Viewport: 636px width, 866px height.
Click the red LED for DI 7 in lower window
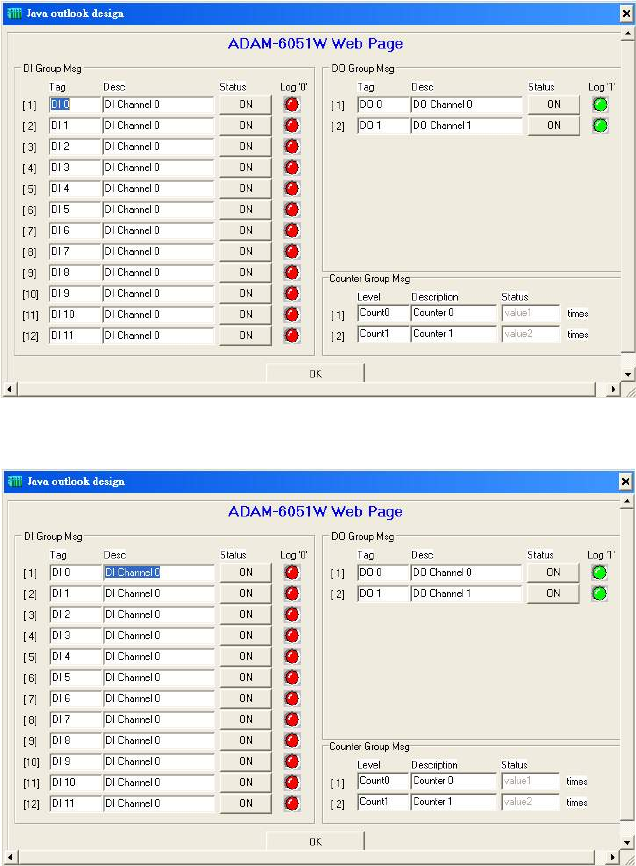pos(292,719)
